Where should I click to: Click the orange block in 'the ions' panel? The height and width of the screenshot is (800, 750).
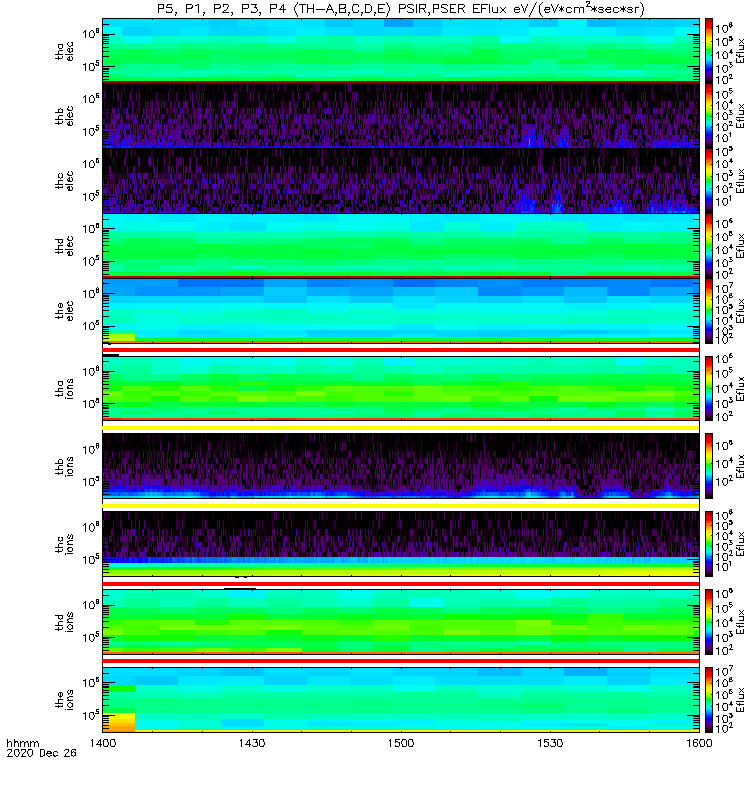point(119,722)
